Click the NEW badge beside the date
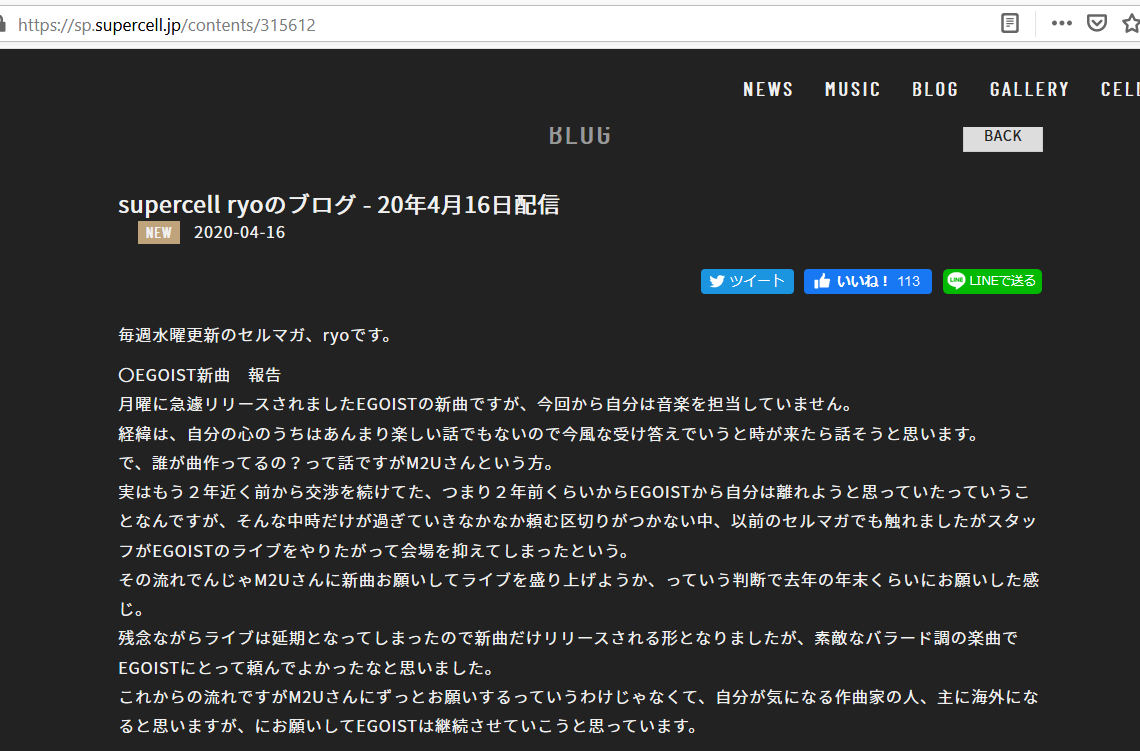The height and width of the screenshot is (751, 1140). pos(158,233)
